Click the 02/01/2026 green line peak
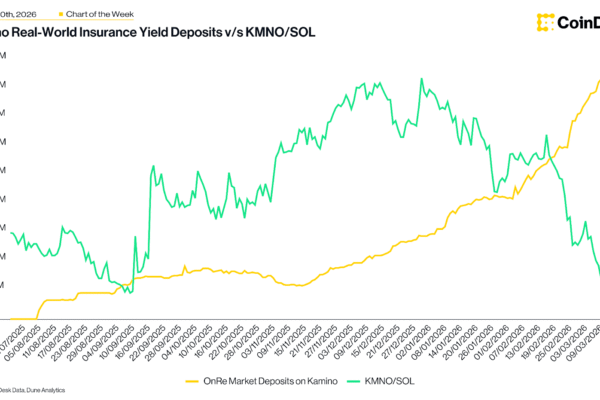 pos(421,78)
